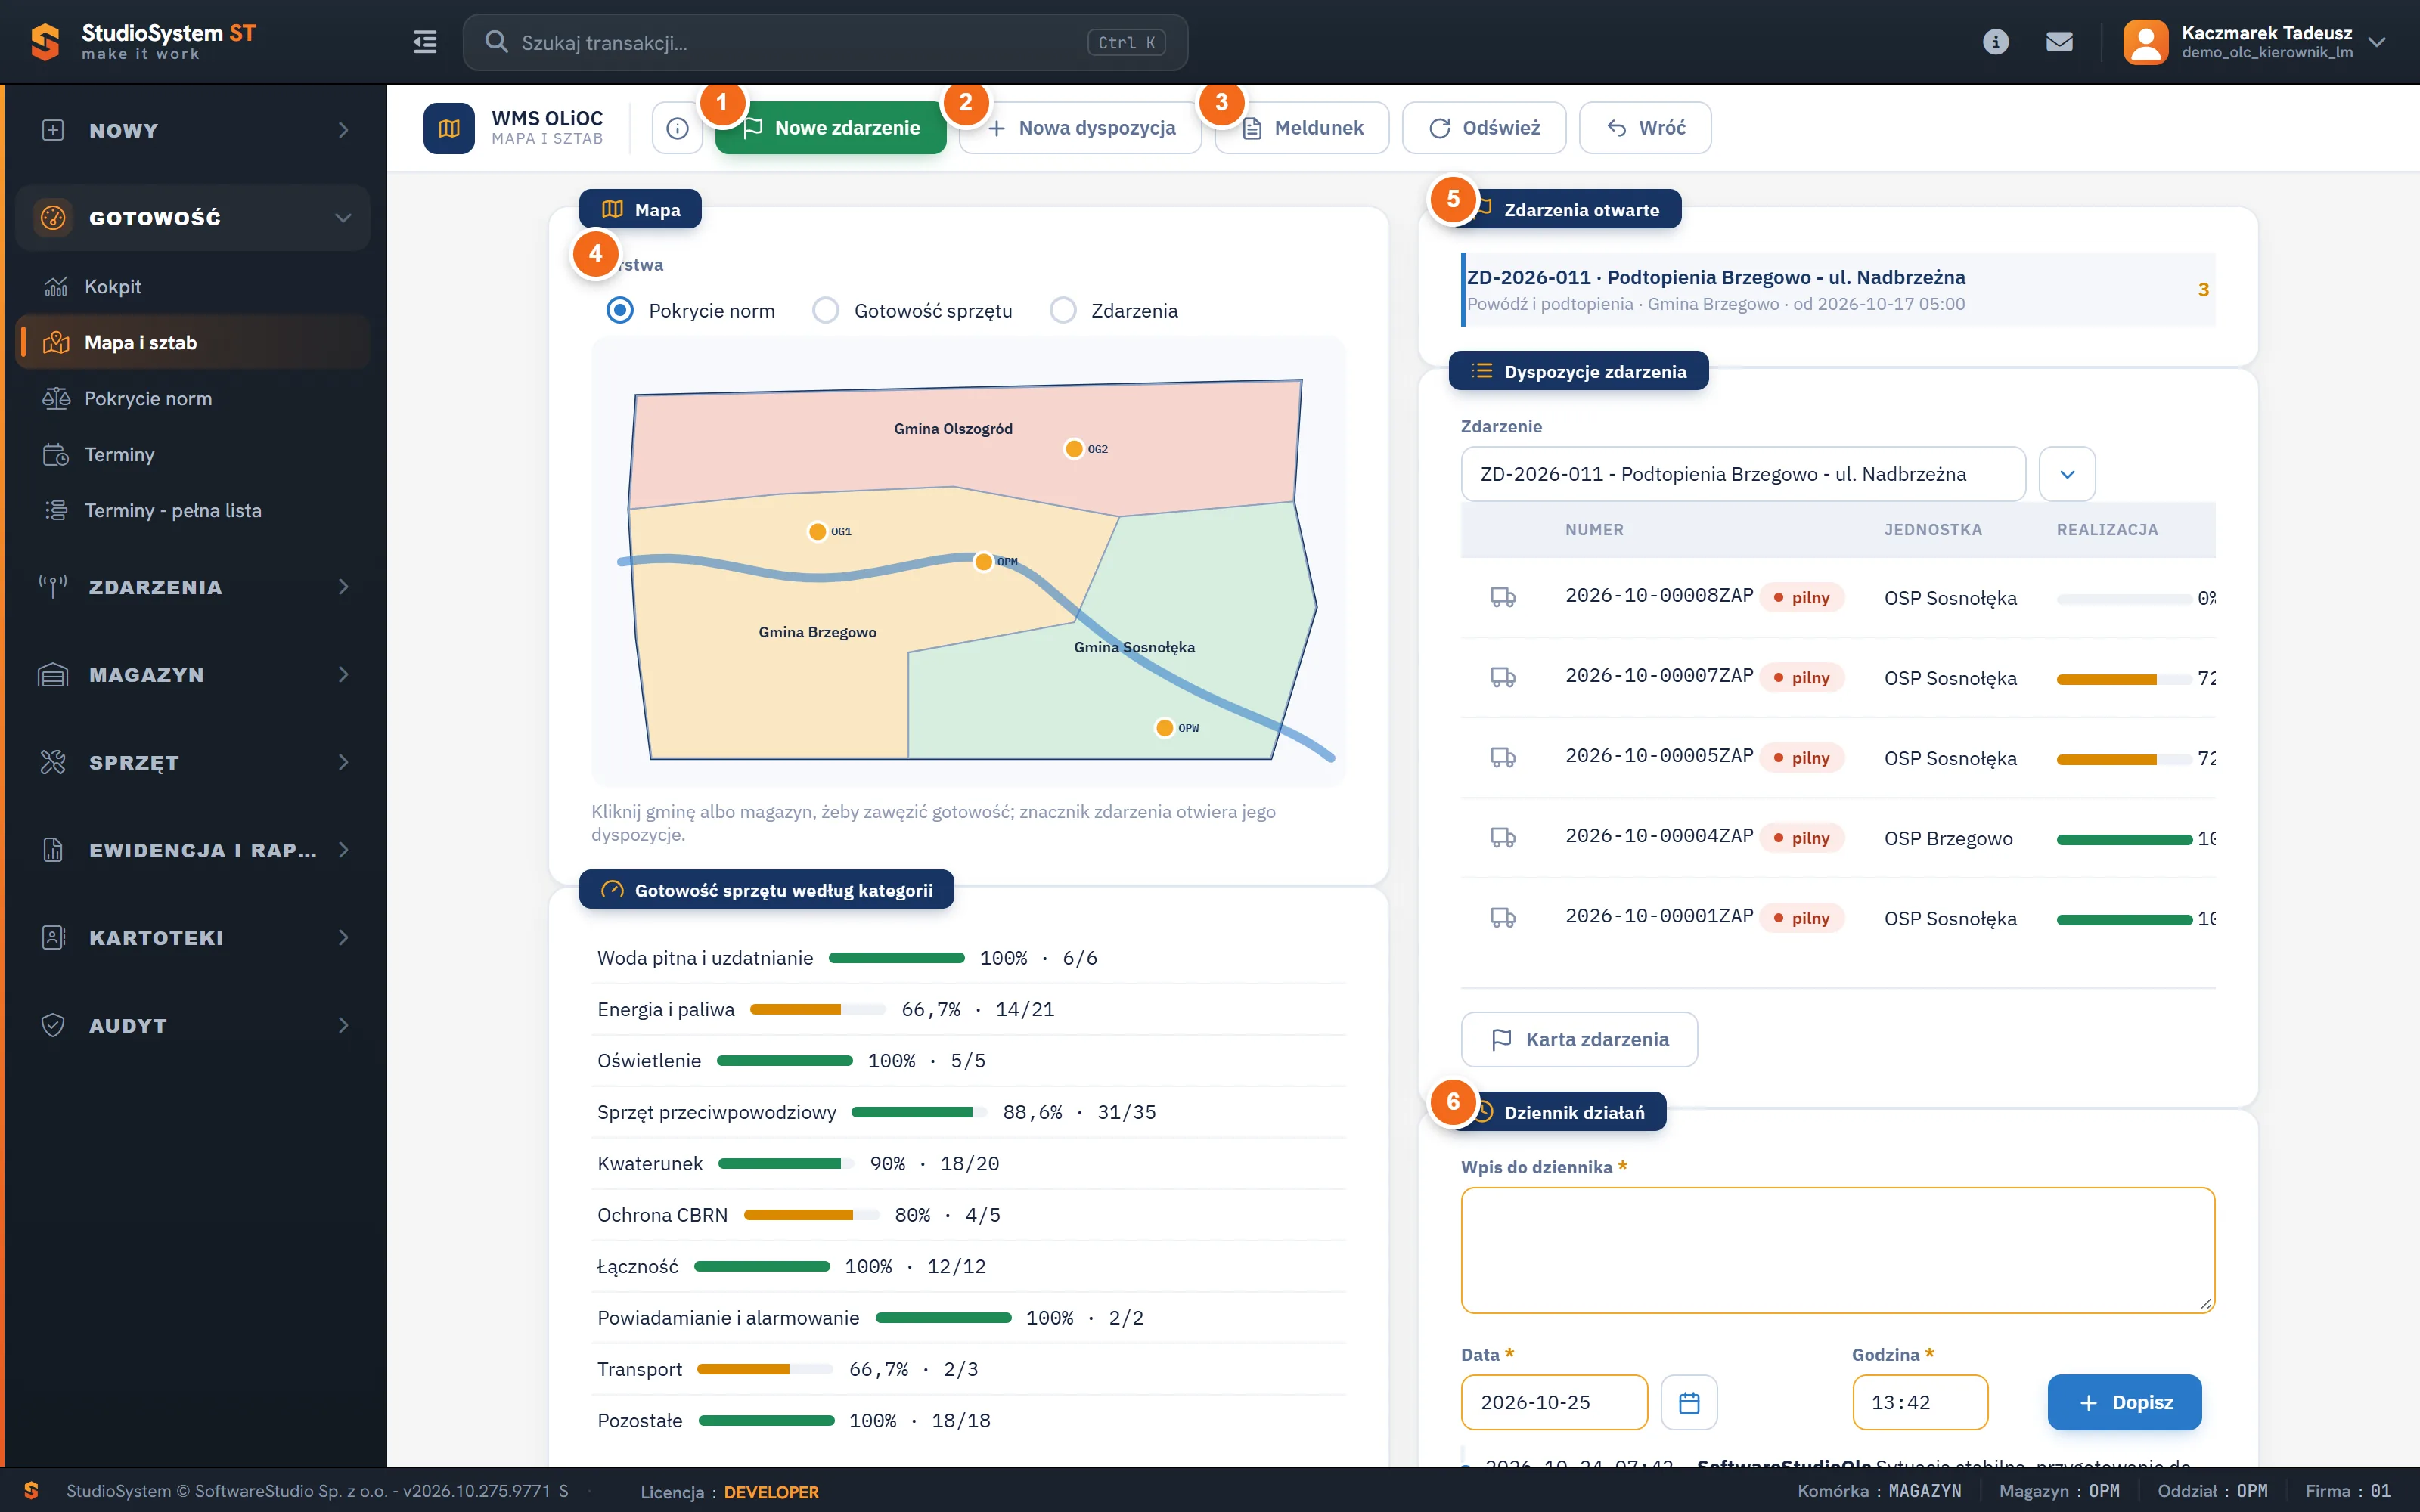Expand the SPRZĘT sidebar section

click(x=193, y=762)
